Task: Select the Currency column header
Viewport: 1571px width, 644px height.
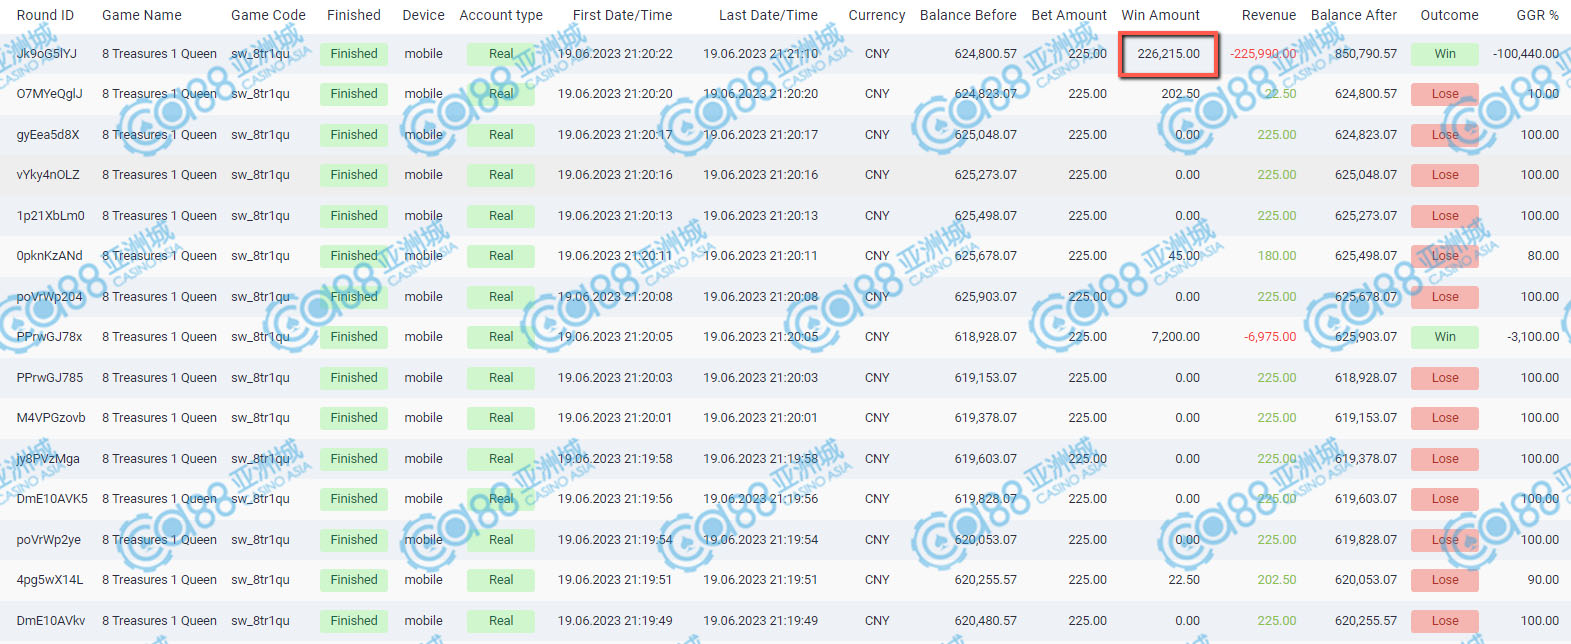Action: click(877, 15)
